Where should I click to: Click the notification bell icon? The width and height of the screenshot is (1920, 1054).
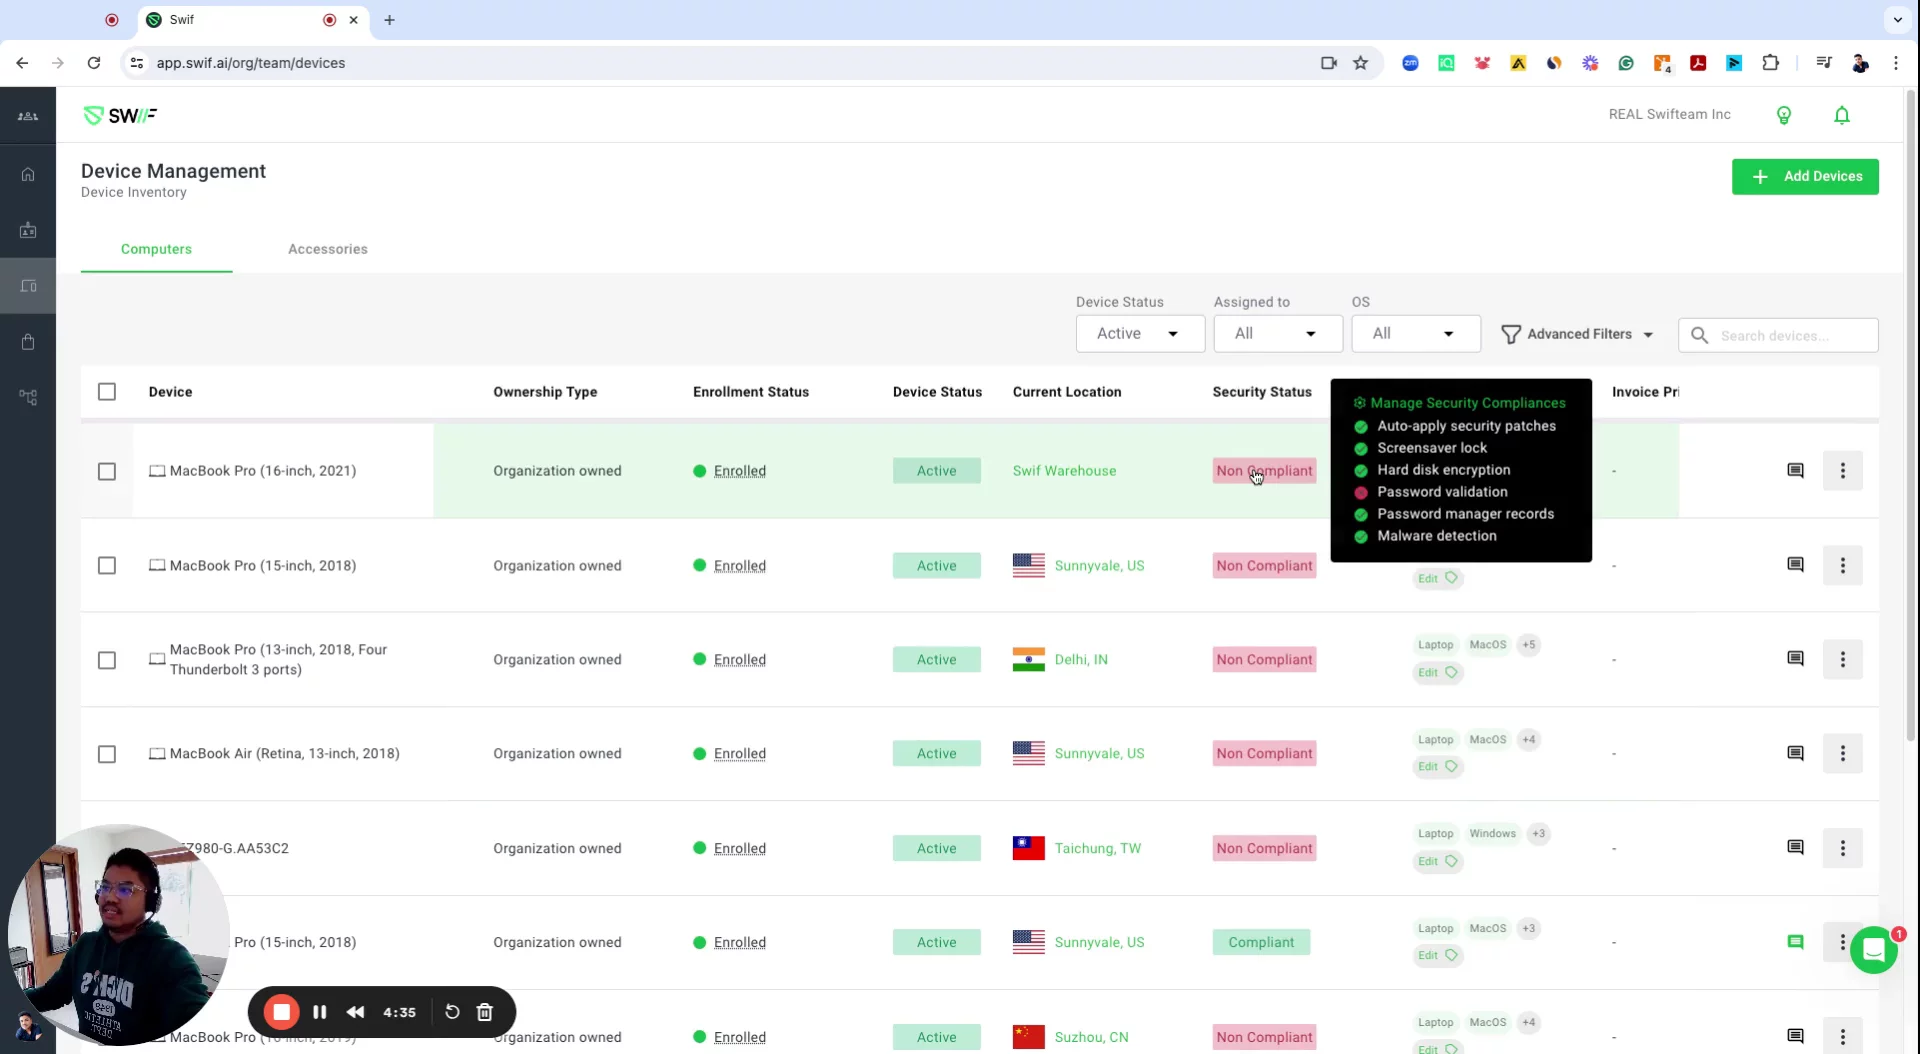pos(1841,115)
